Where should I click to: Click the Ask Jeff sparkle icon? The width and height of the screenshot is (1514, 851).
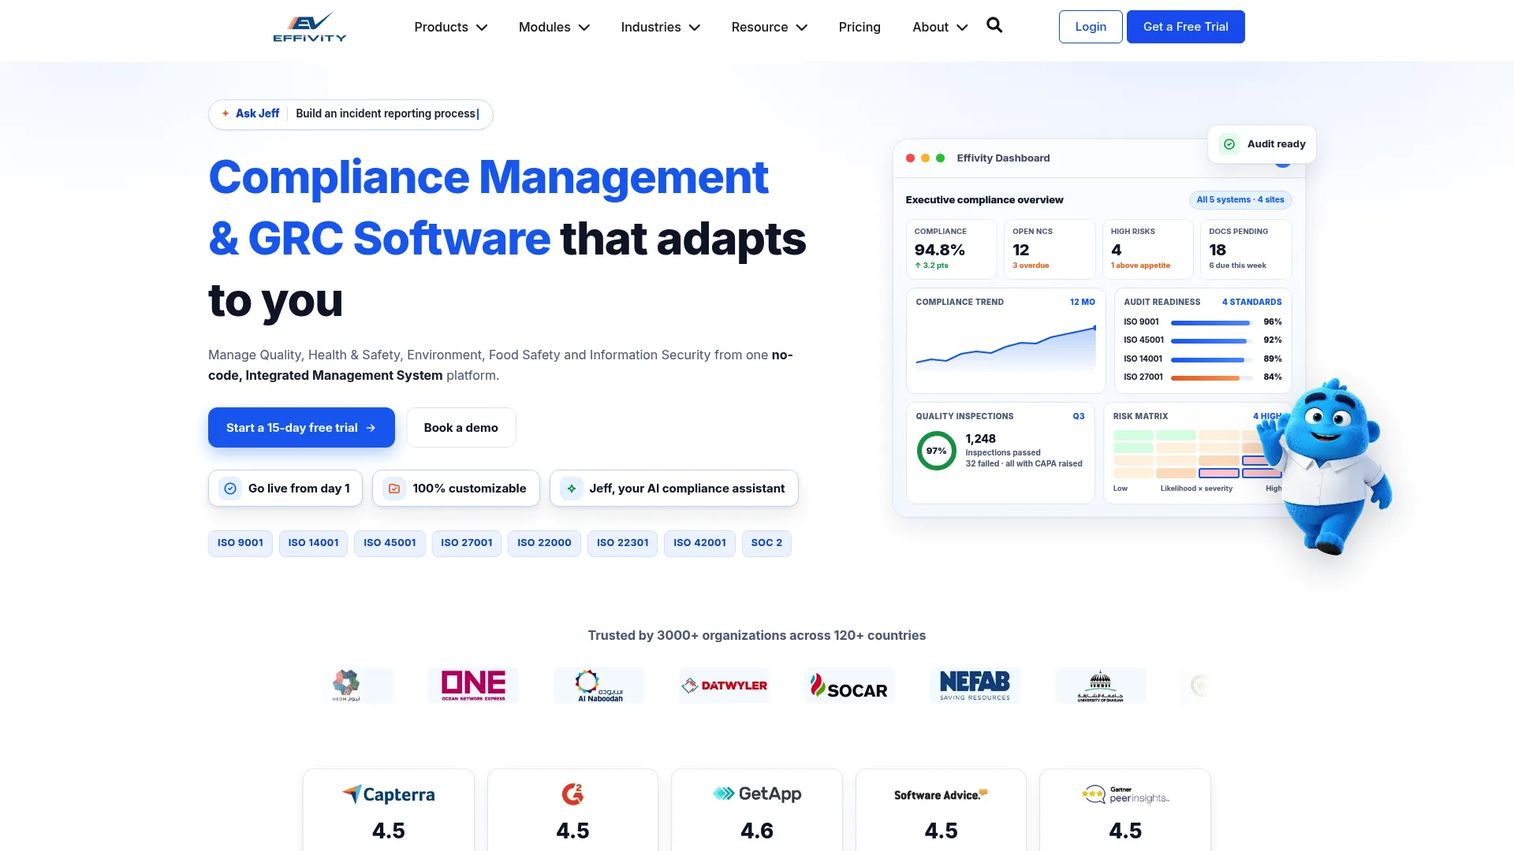click(x=225, y=114)
